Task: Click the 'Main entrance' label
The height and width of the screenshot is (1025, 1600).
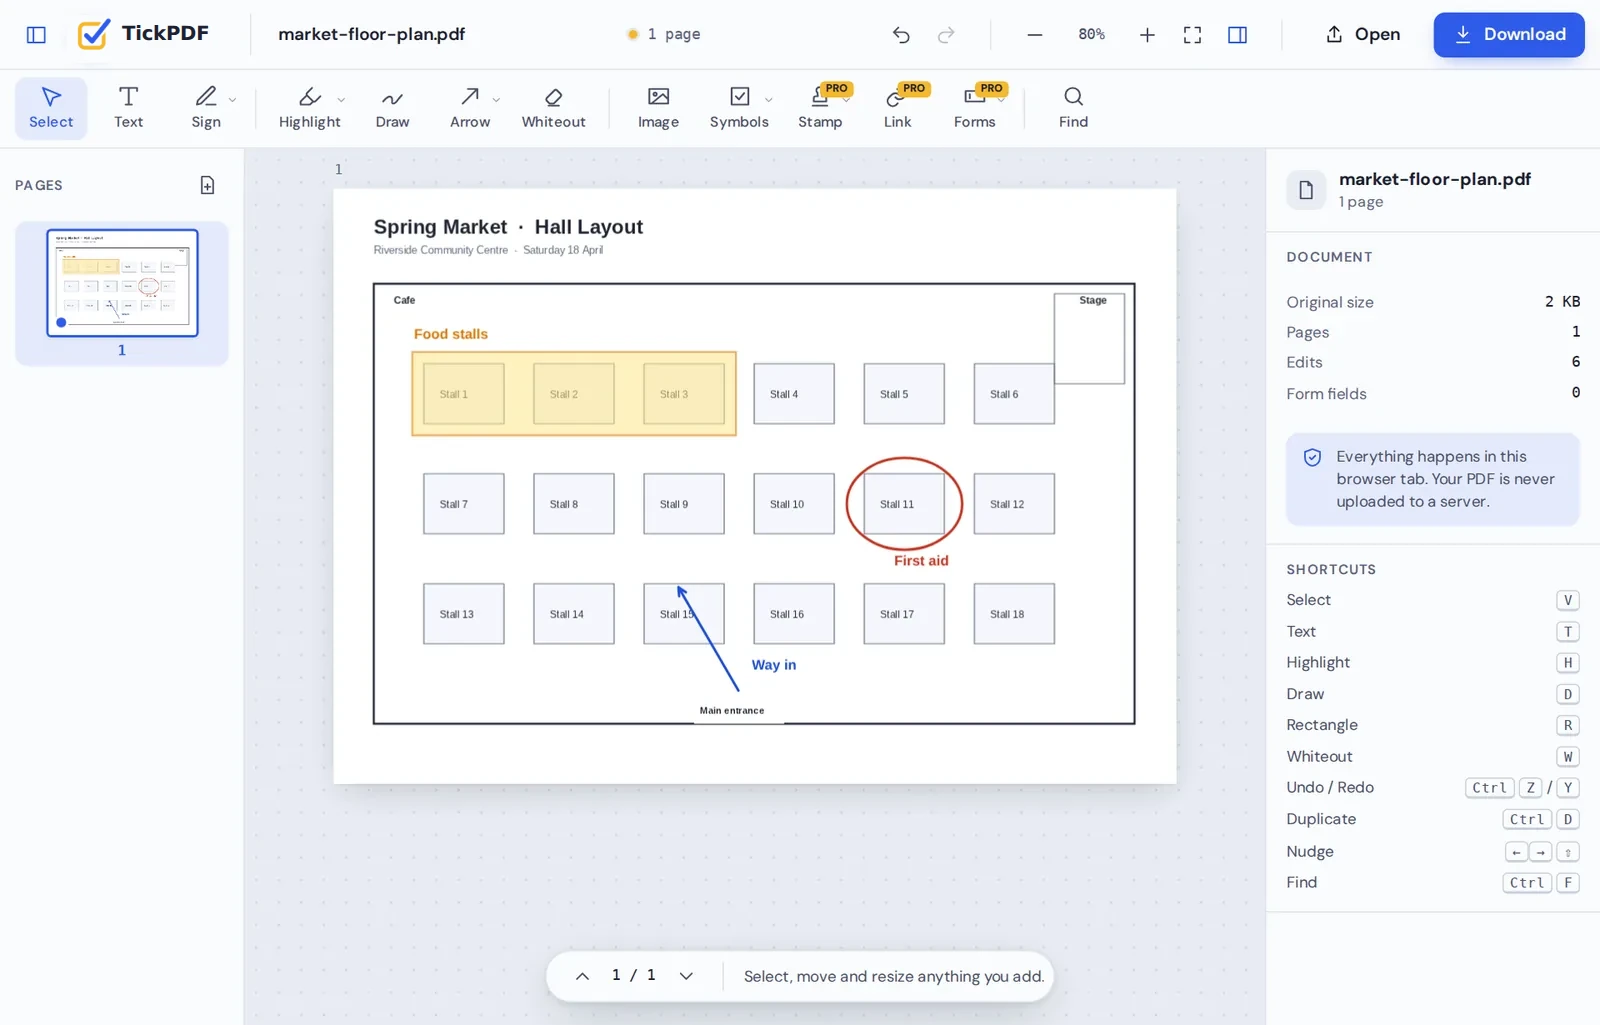Action: (x=732, y=711)
